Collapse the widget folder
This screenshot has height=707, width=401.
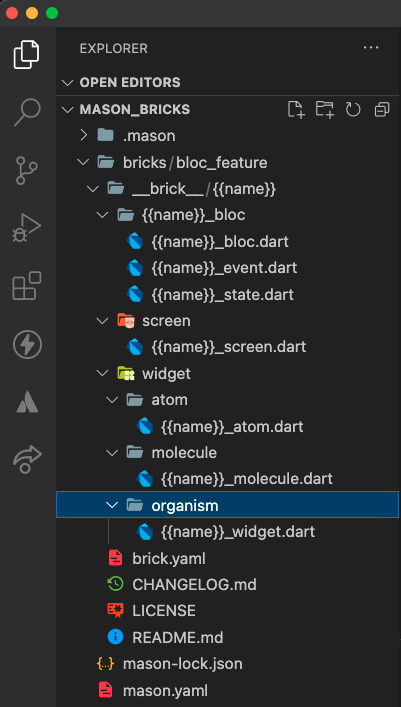(x=103, y=373)
